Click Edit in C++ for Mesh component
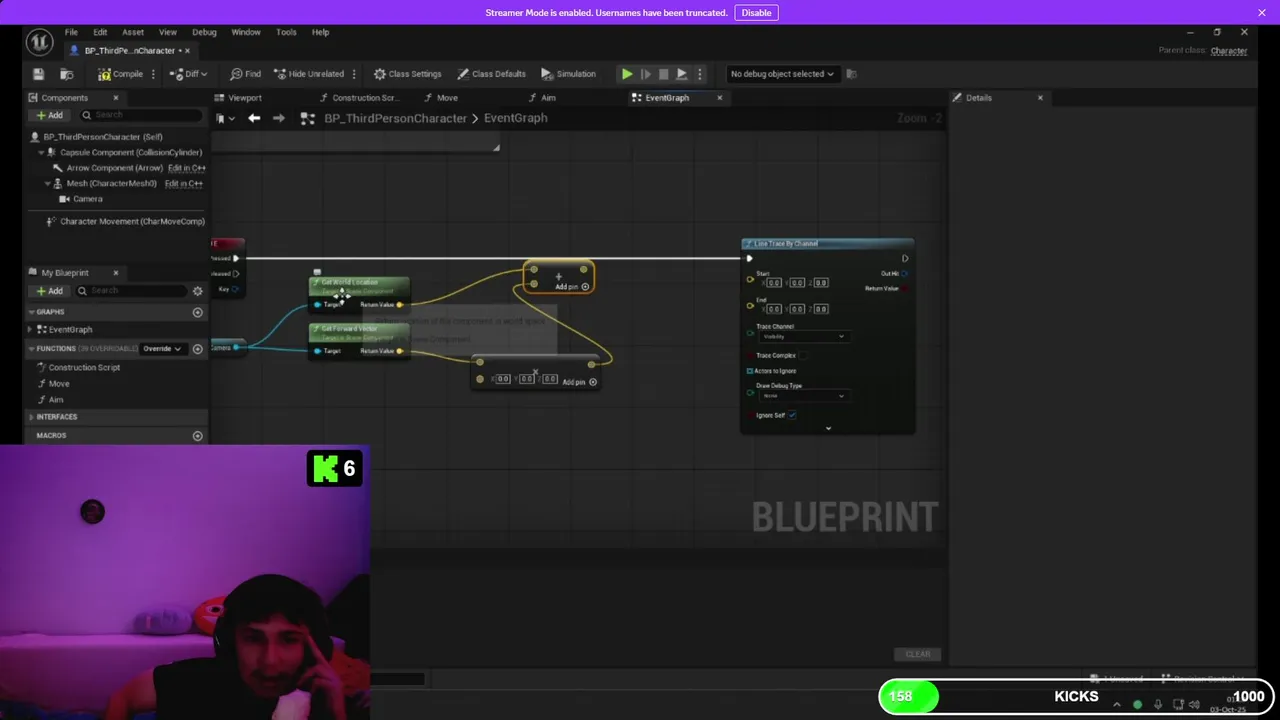The height and width of the screenshot is (720, 1280). [x=184, y=184]
